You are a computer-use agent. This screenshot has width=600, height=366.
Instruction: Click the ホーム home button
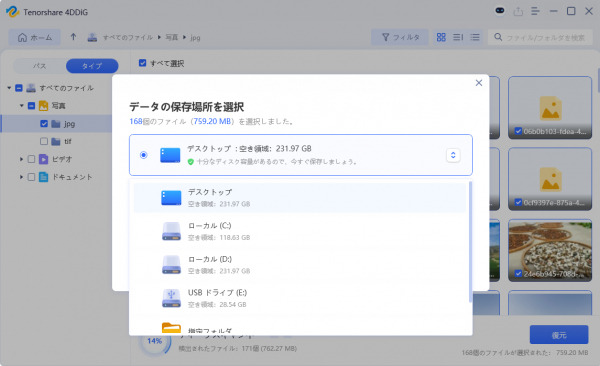coord(35,37)
